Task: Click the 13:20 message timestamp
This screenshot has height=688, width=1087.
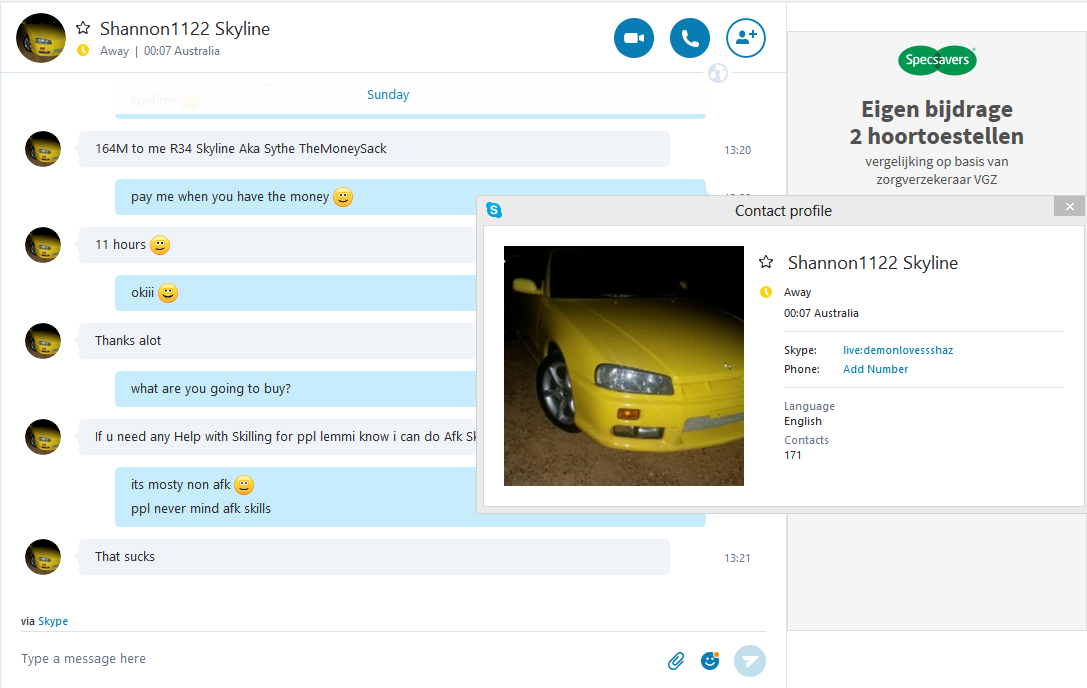Action: pyautogui.click(x=738, y=150)
